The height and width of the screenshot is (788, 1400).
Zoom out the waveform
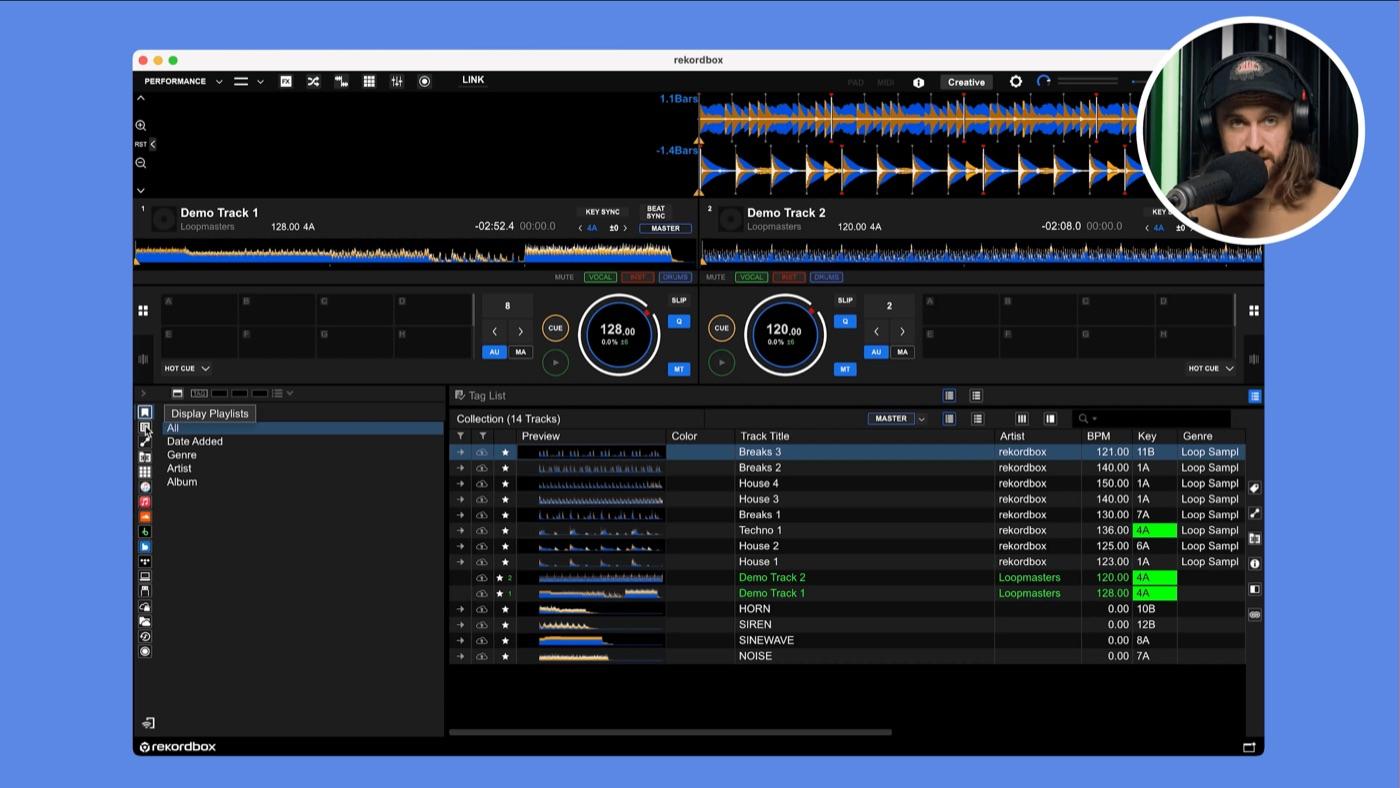point(141,163)
